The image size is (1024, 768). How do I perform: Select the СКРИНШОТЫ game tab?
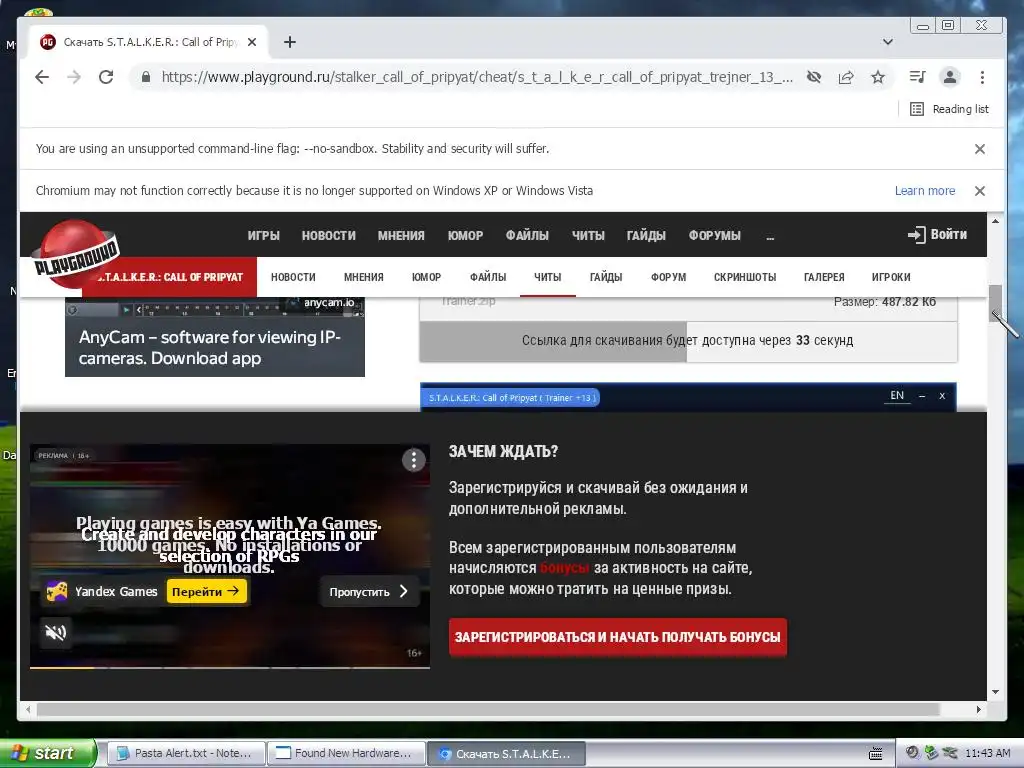744,277
